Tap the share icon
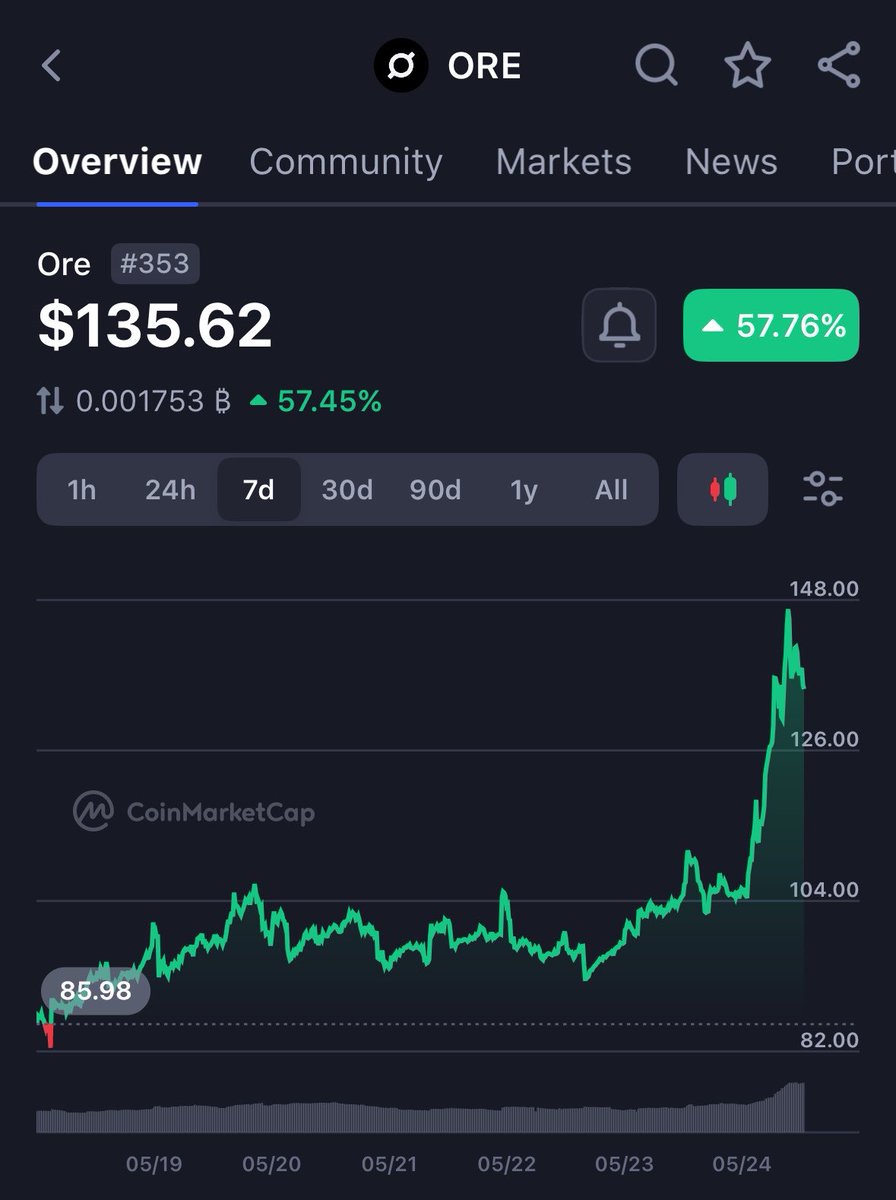This screenshot has height=1200, width=896. coord(839,66)
